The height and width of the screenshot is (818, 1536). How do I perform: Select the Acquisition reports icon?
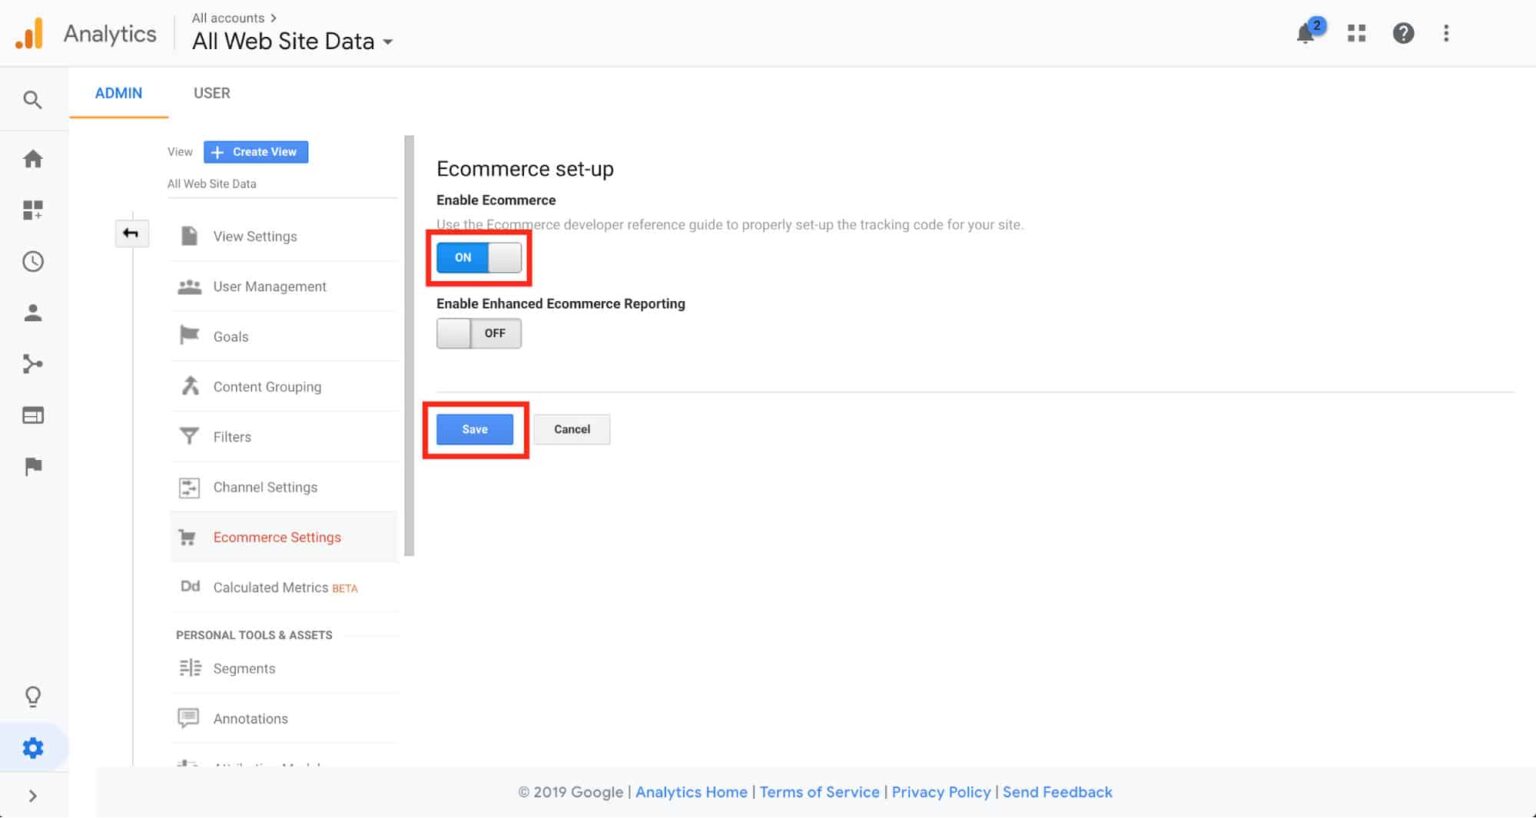pos(32,363)
